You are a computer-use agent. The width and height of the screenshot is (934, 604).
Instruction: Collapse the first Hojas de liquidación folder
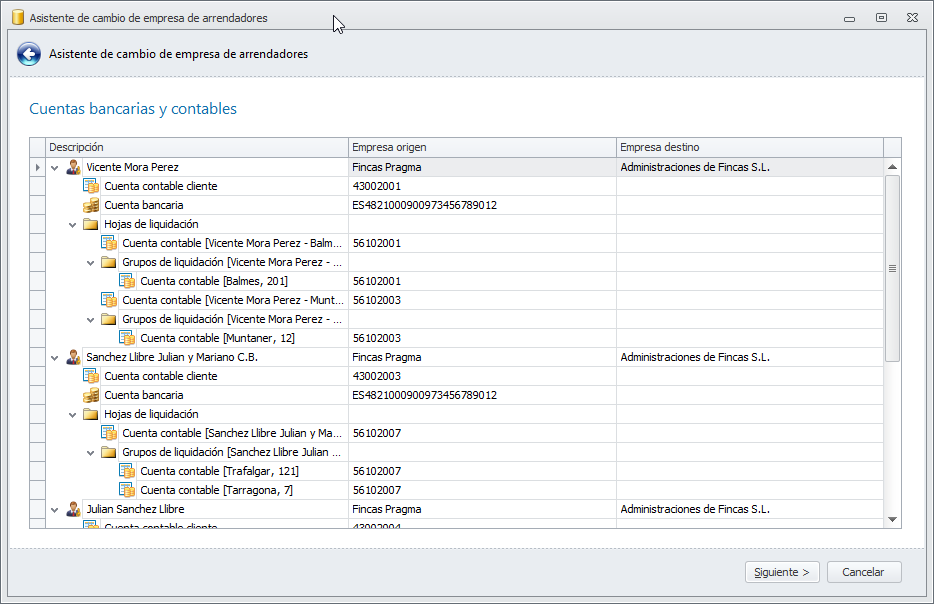tap(73, 225)
